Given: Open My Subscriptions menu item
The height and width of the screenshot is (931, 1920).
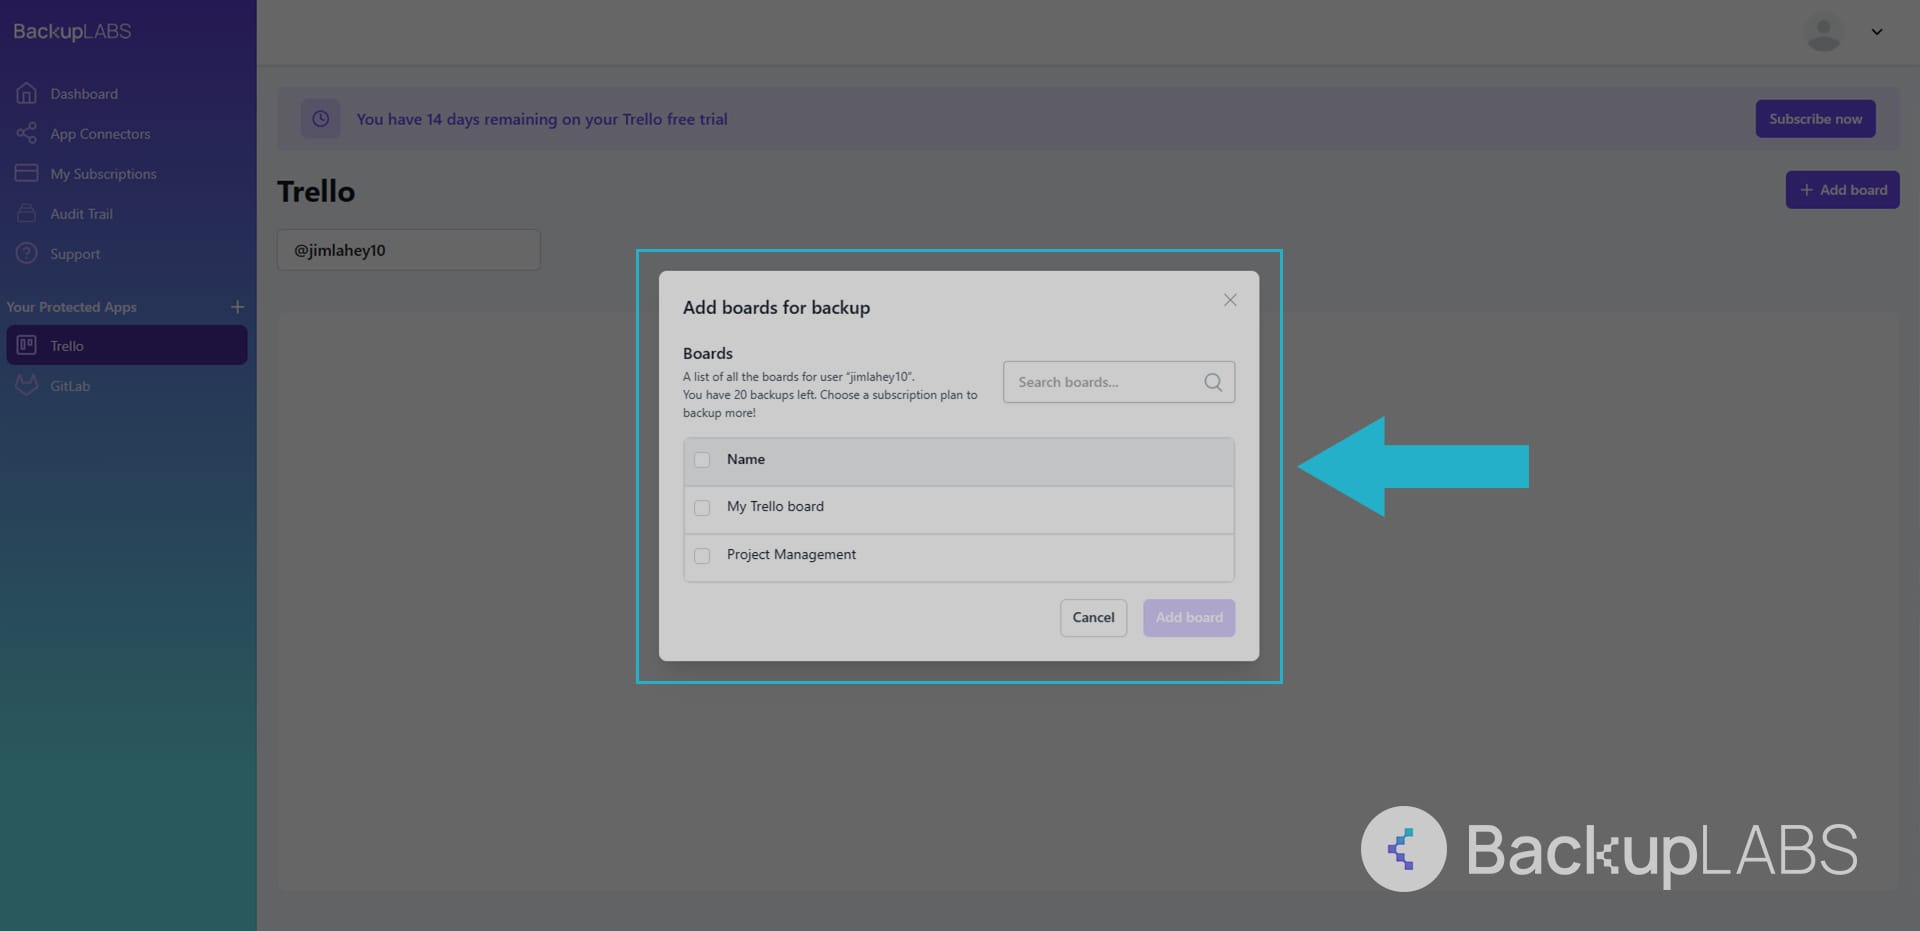Looking at the screenshot, I should pyautogui.click(x=103, y=173).
